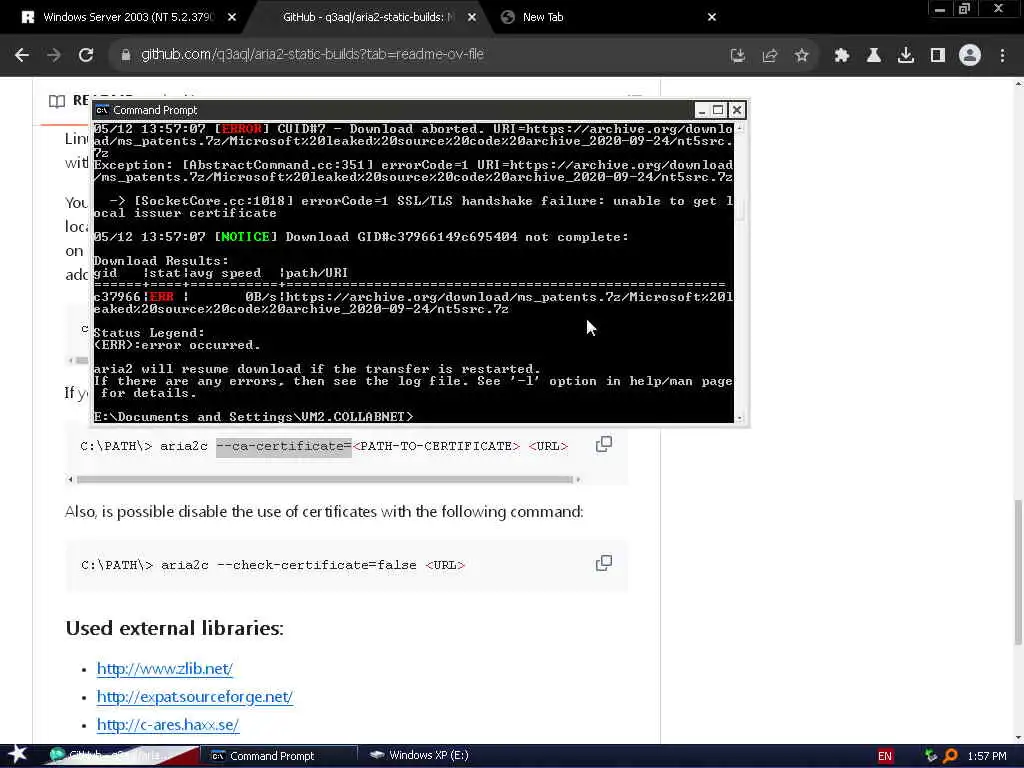Viewport: 1024px width, 768px height.
Task: Open Chrome Labs flask icon
Action: (874, 56)
